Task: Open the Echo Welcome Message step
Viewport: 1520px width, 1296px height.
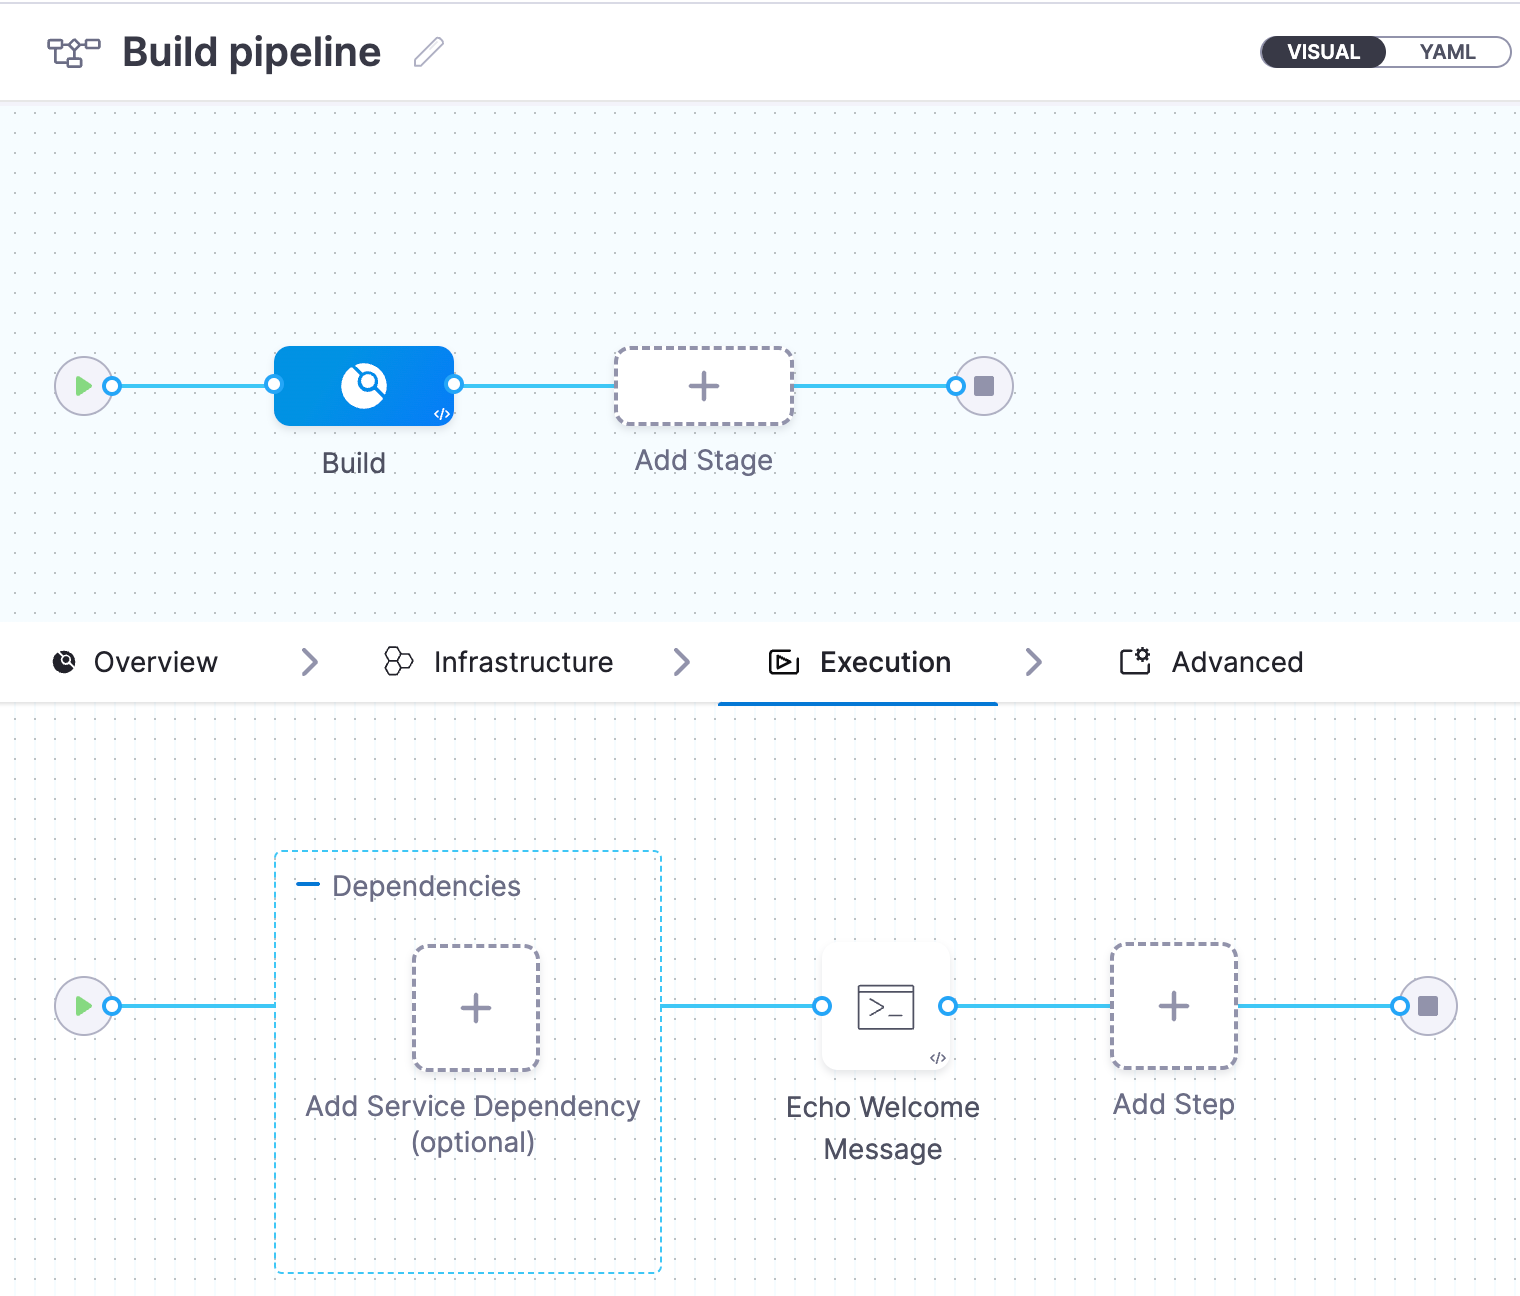Action: [884, 1007]
